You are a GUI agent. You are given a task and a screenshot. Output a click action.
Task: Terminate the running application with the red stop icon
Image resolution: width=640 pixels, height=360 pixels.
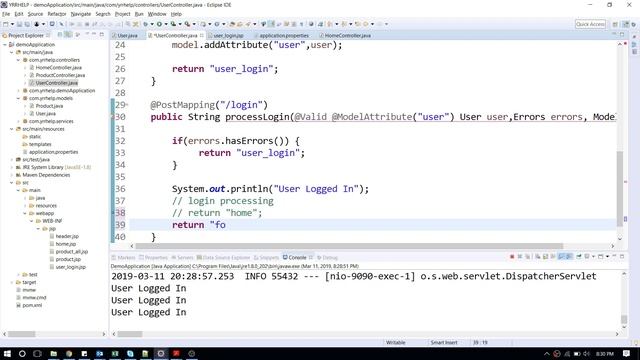tap(512, 257)
